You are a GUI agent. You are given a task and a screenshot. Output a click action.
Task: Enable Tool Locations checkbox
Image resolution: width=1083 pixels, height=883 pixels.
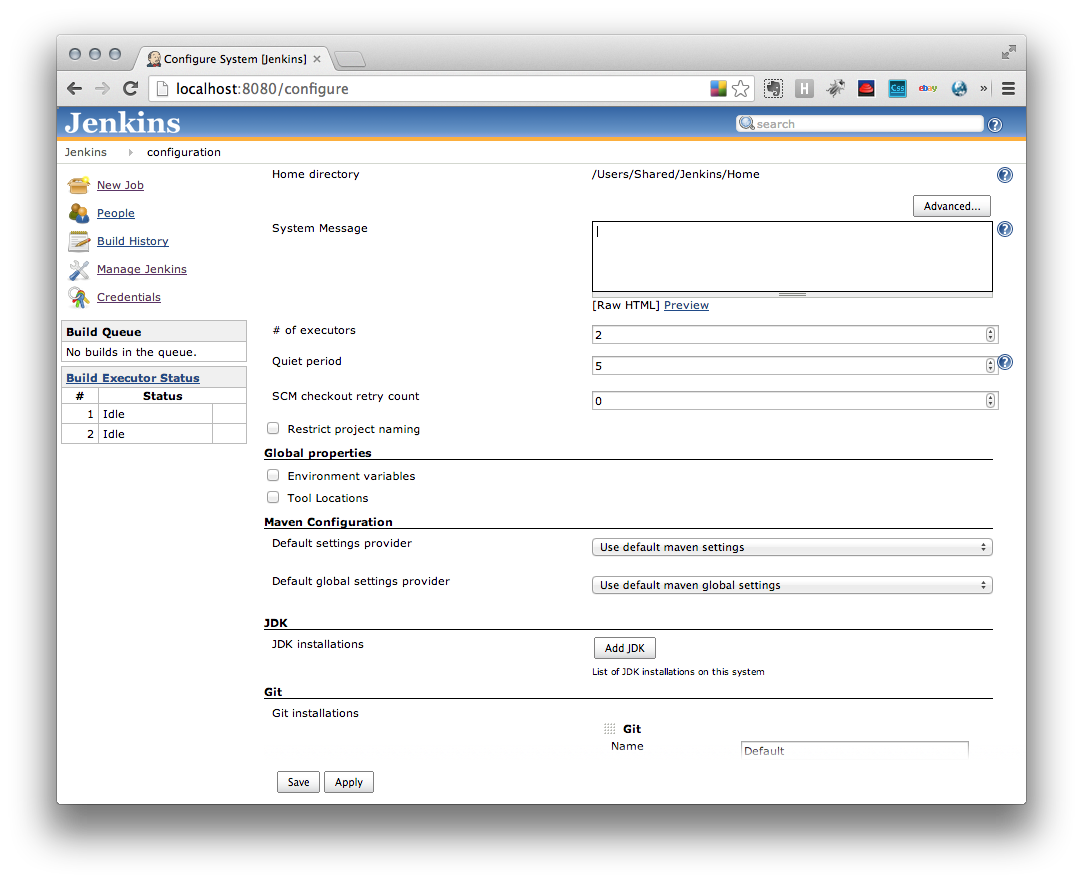click(x=274, y=497)
